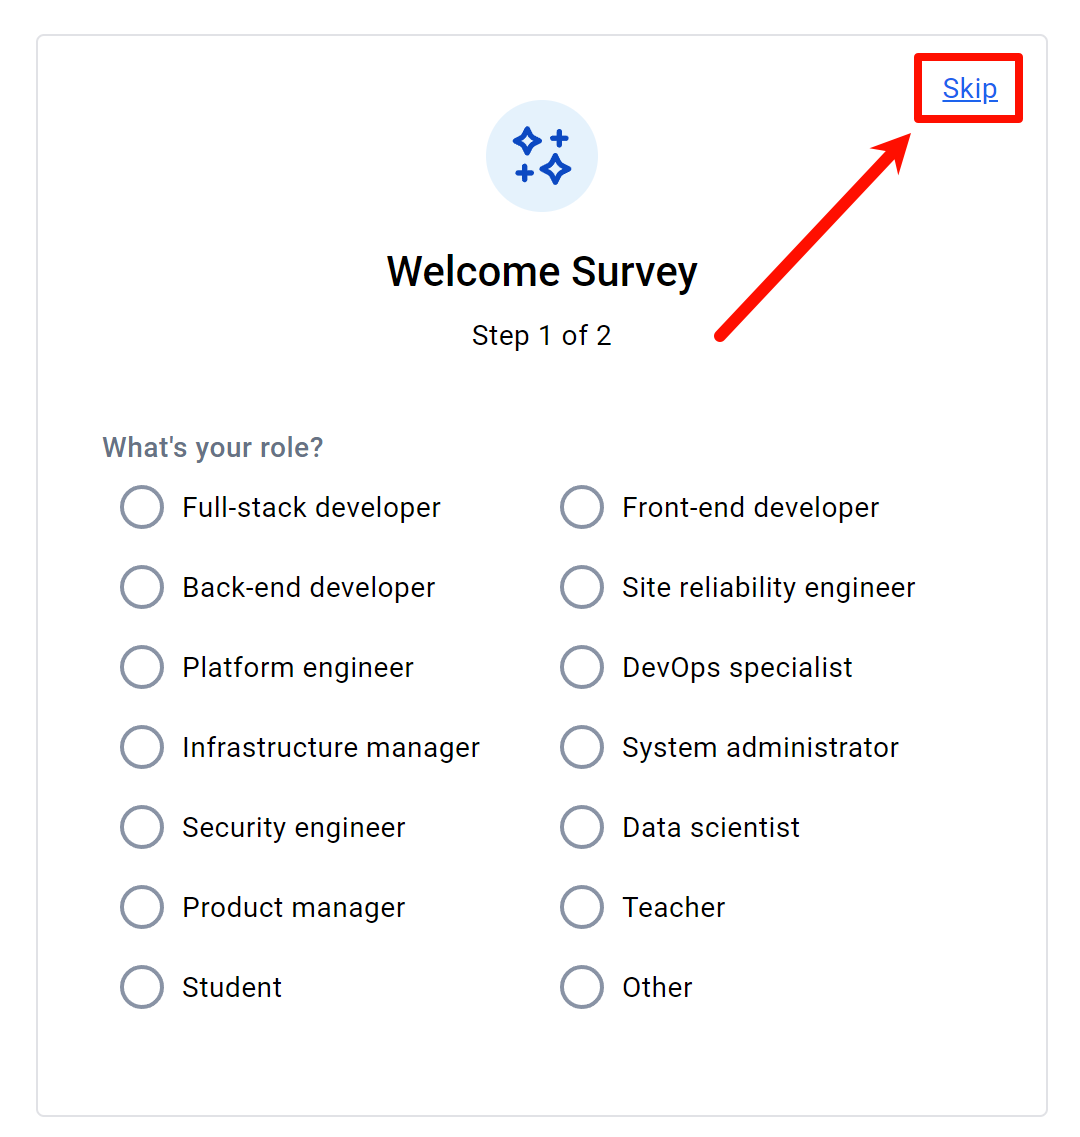Select the Full-stack developer role
Image resolution: width=1080 pixels, height=1137 pixels.
[142, 507]
